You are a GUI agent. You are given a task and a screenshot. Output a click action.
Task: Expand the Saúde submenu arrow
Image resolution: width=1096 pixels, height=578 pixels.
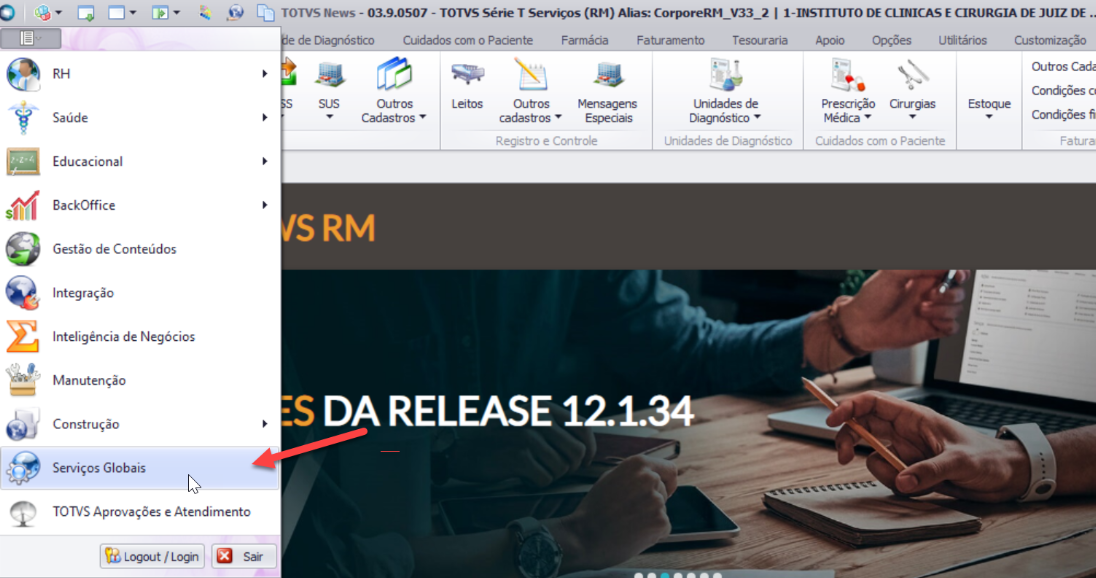pos(264,117)
